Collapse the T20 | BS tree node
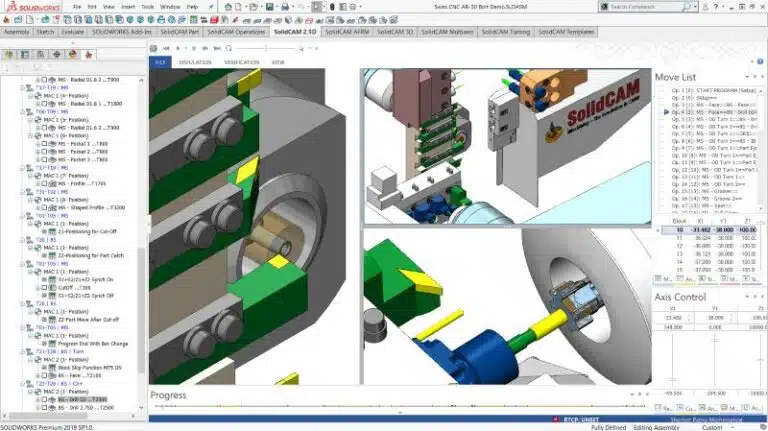This screenshot has height=431, width=768. click(26, 240)
